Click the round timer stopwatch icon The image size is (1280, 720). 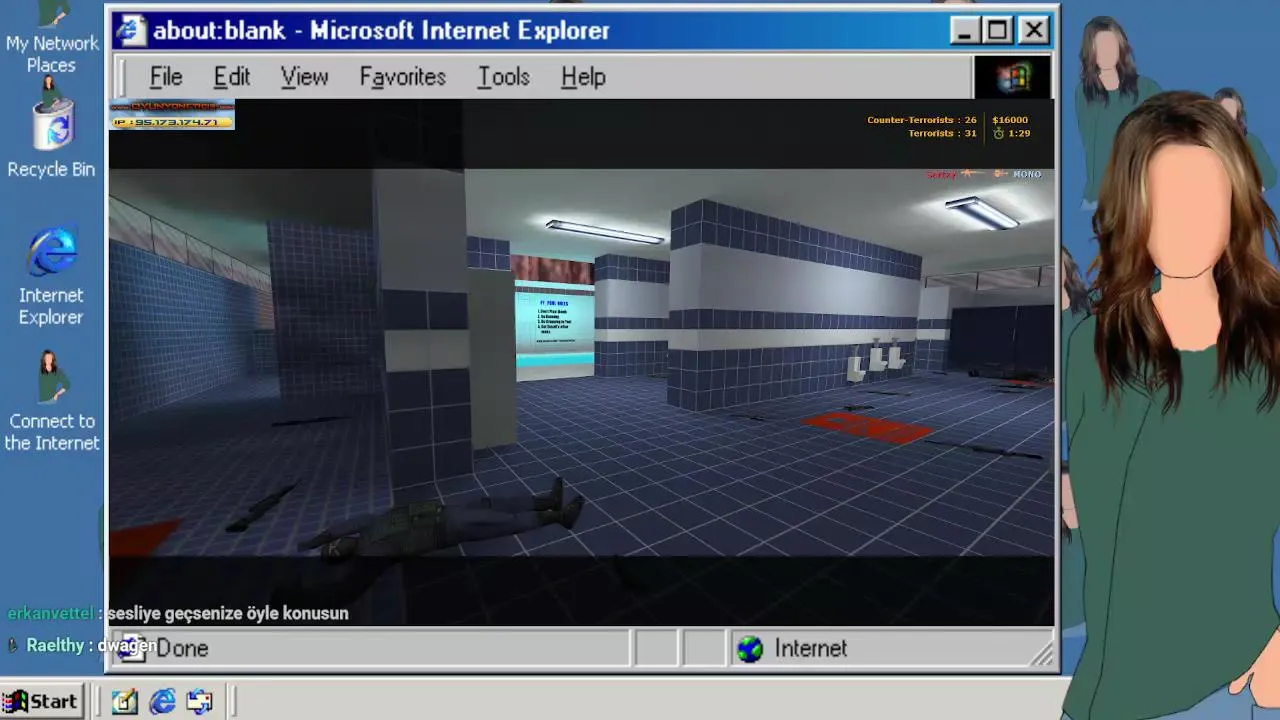tap(998, 133)
